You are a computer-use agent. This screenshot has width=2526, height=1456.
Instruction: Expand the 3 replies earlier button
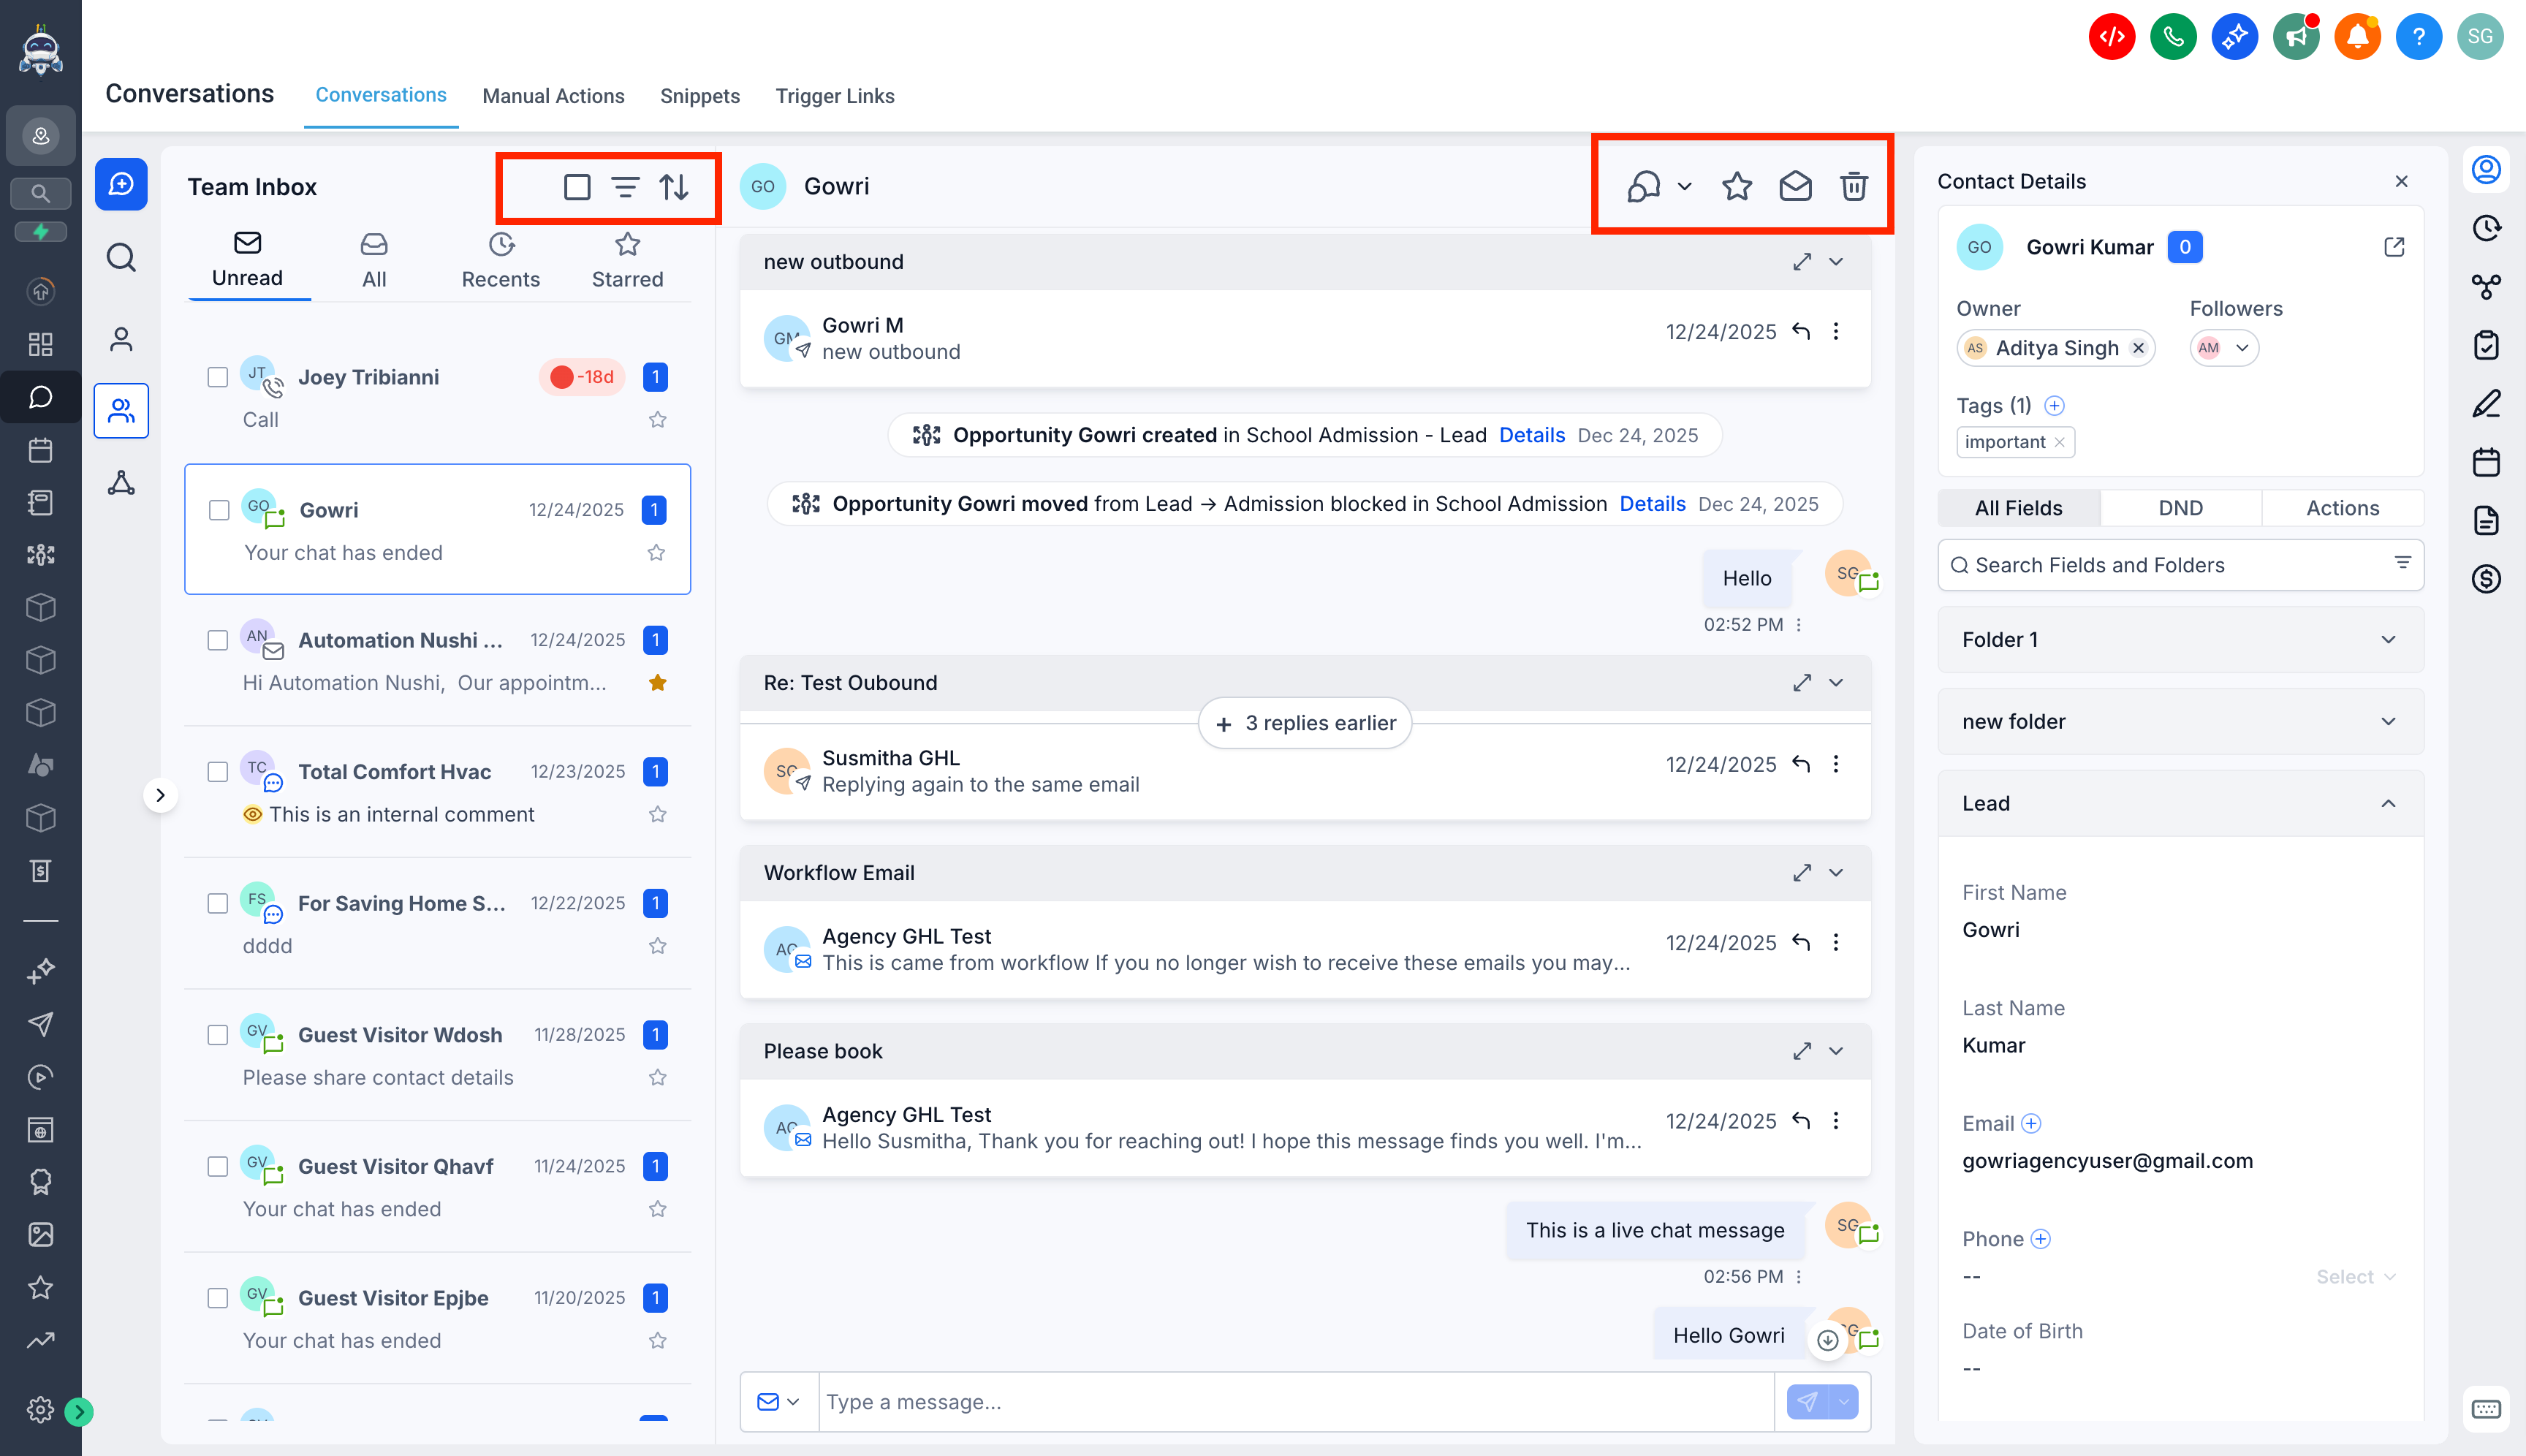coord(1305,723)
